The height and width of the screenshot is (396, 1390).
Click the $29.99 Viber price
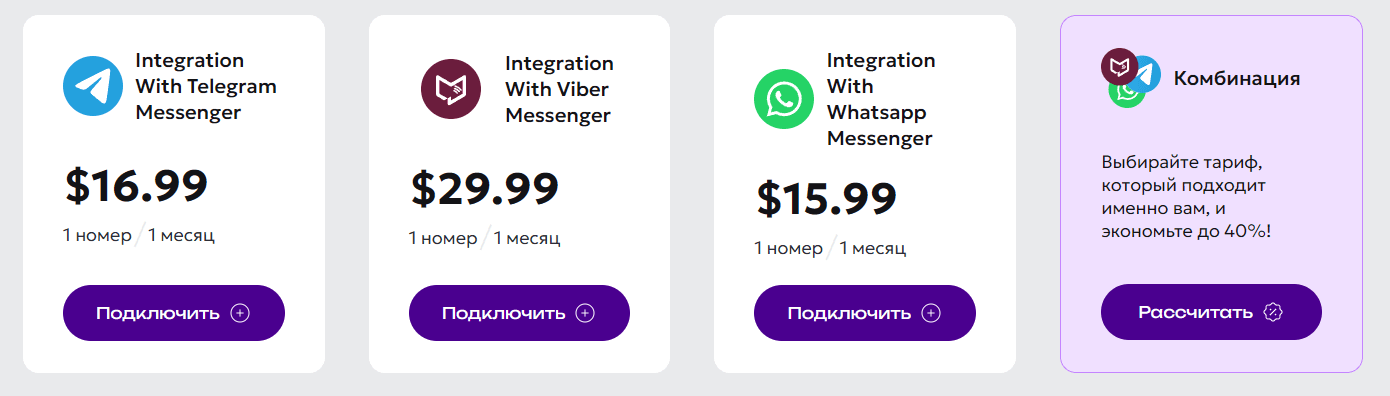484,188
